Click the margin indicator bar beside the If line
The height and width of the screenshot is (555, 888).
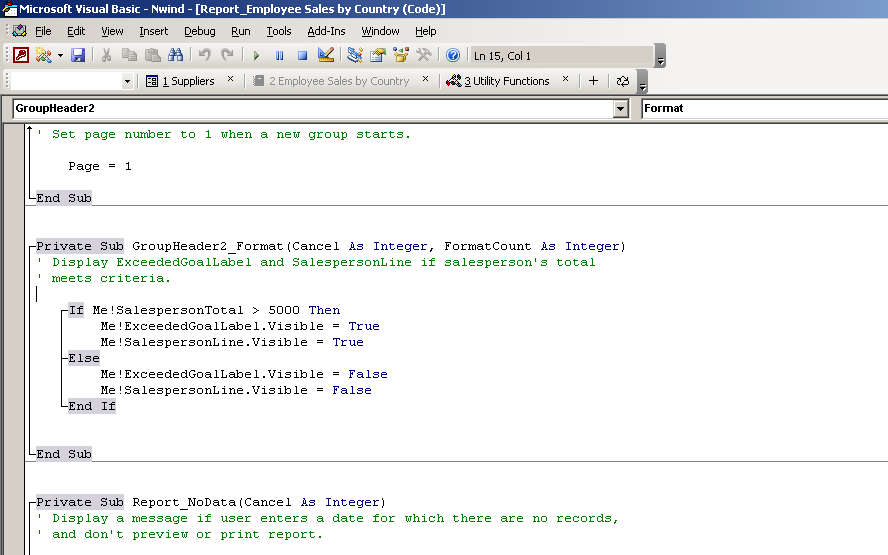(14, 310)
